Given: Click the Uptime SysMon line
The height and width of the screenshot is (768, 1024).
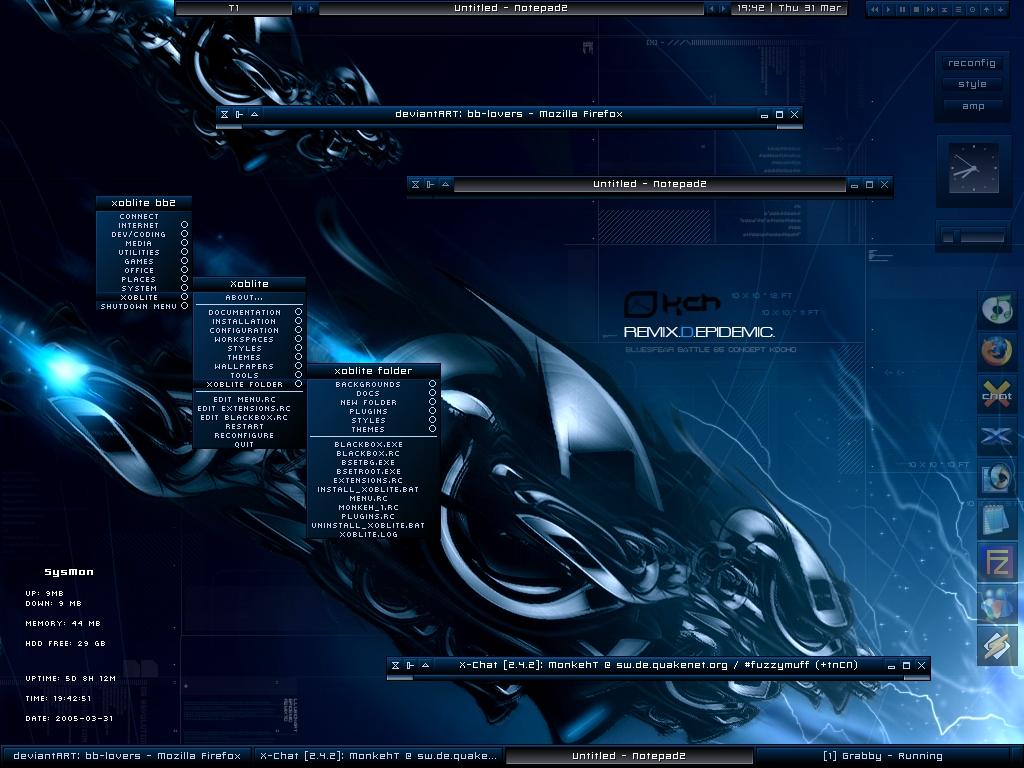Looking at the screenshot, I should pyautogui.click(x=71, y=679).
